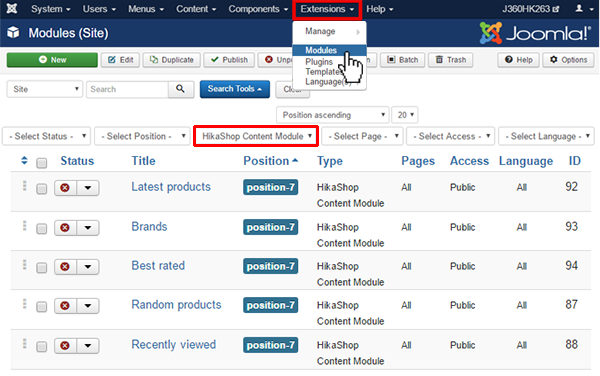600x376 pixels.
Task: Check the Latest products row checkbox
Action: [41, 189]
